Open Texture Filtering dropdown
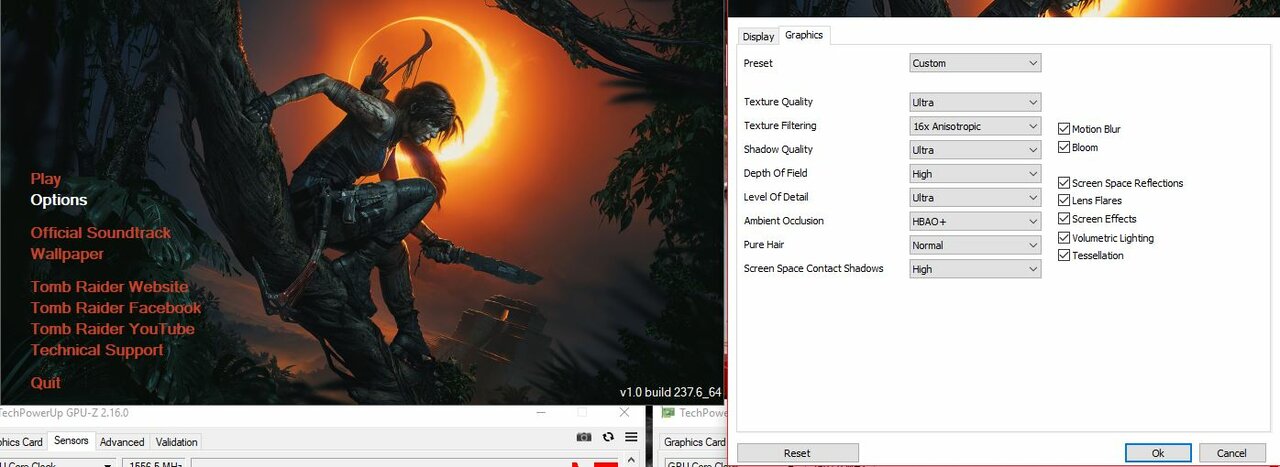 (975, 126)
